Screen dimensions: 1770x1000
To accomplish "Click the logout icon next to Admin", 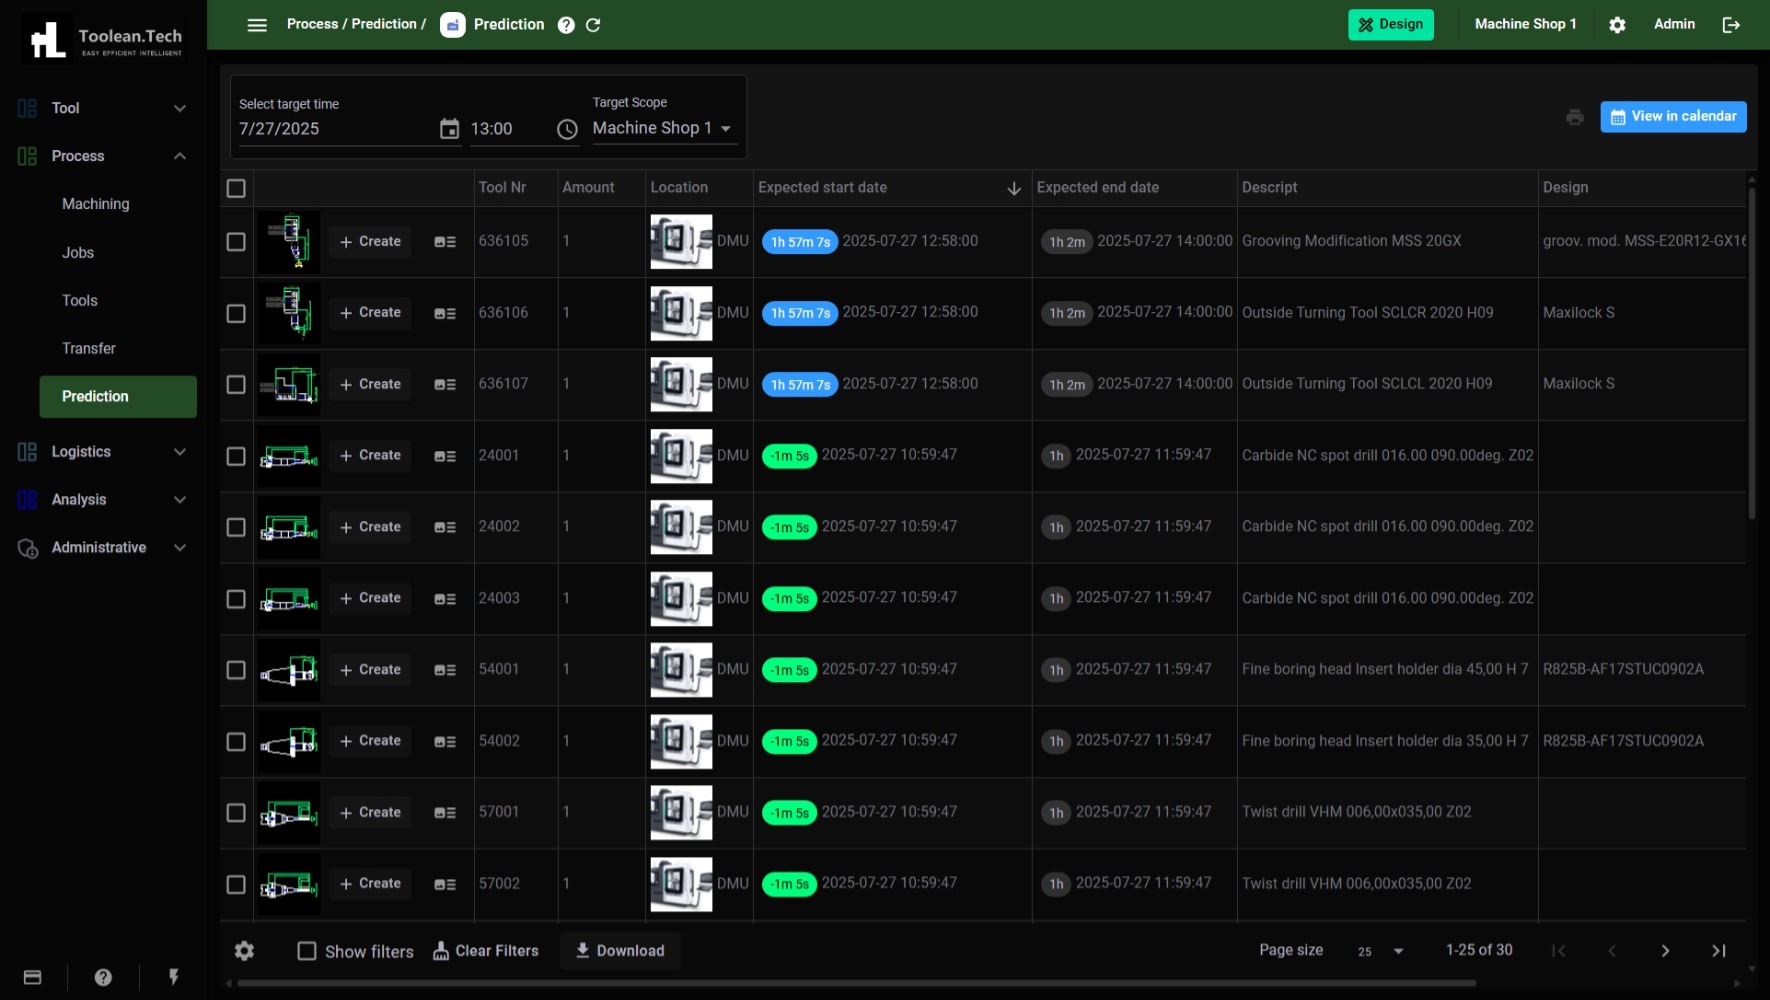I will pos(1731,25).
